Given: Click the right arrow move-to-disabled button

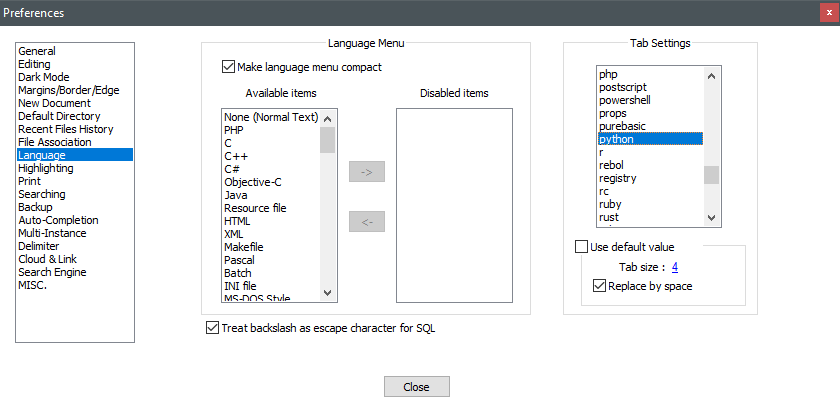Looking at the screenshot, I should (367, 172).
